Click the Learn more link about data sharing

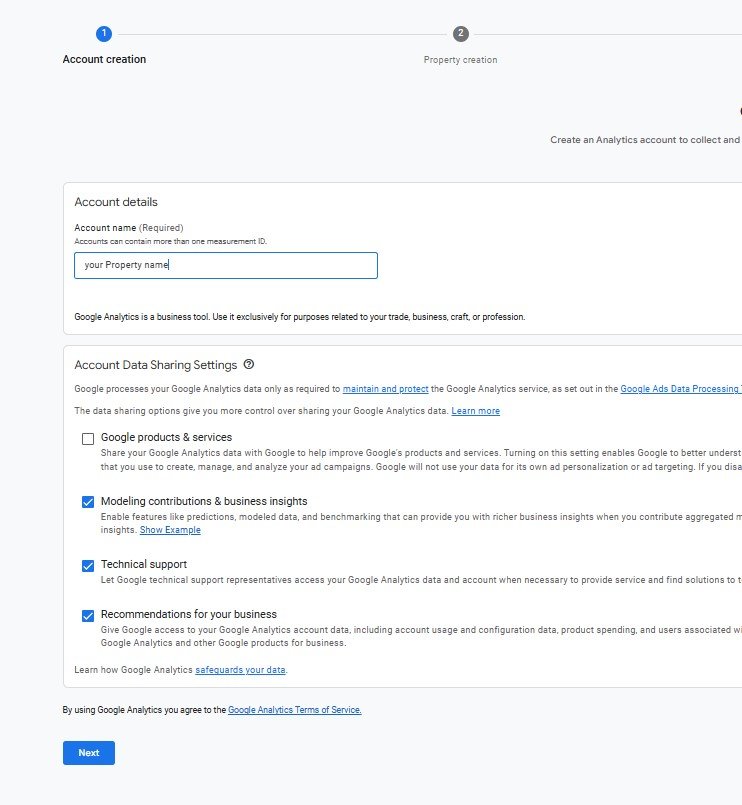(x=476, y=409)
